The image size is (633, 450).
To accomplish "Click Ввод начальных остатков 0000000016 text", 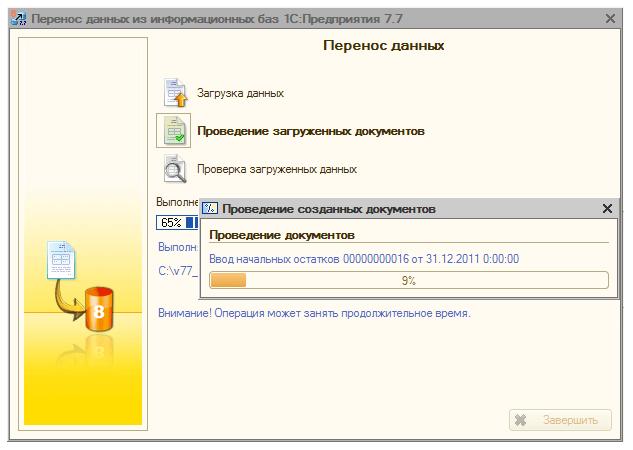I will [x=364, y=259].
